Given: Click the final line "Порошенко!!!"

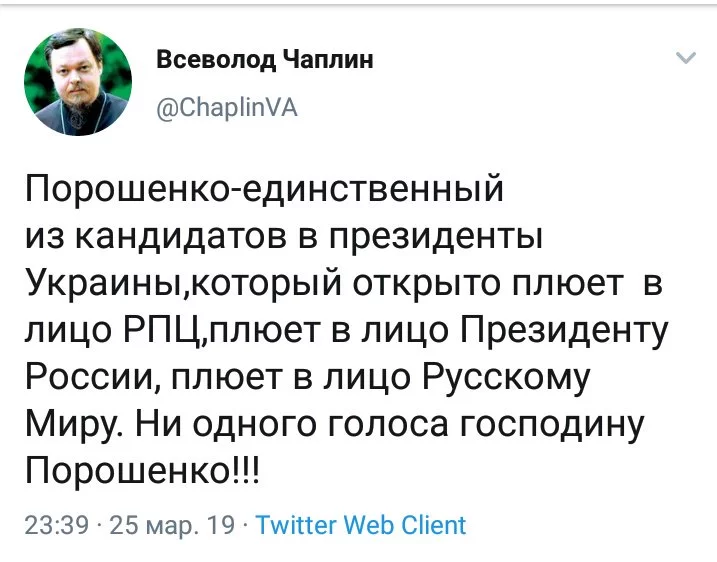Looking at the screenshot, I should point(140,471).
